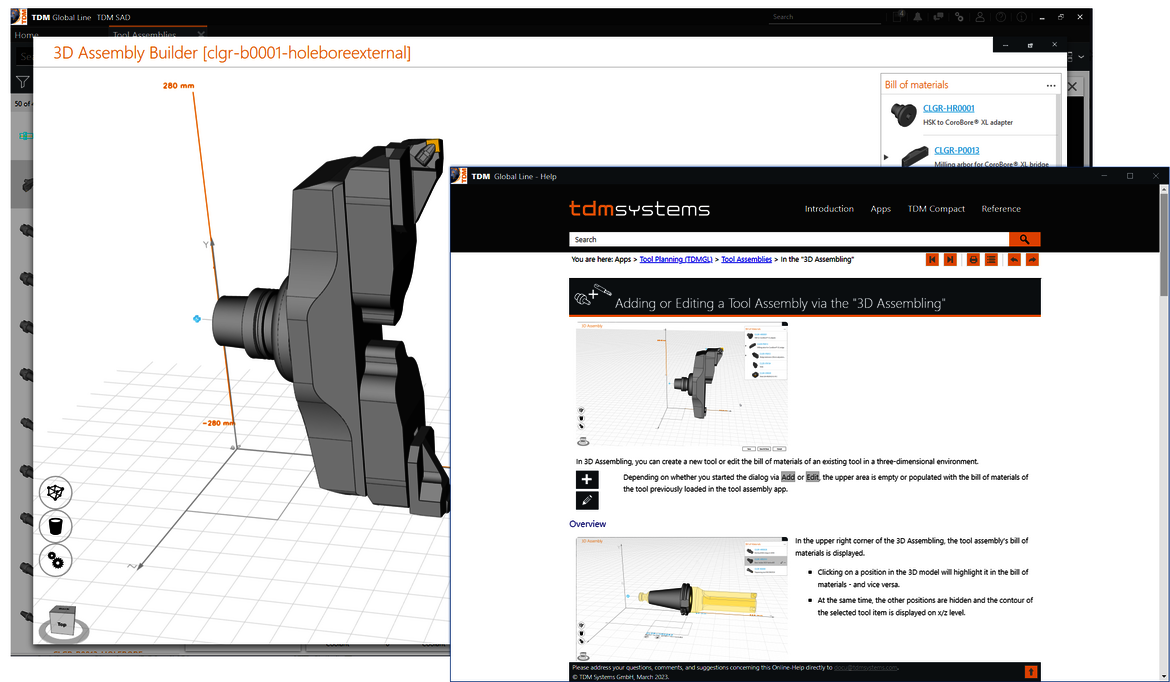This screenshot has width=1170, height=682.
Task: Expand the CLGR-P0013 item in bill of materials
Action: point(886,157)
